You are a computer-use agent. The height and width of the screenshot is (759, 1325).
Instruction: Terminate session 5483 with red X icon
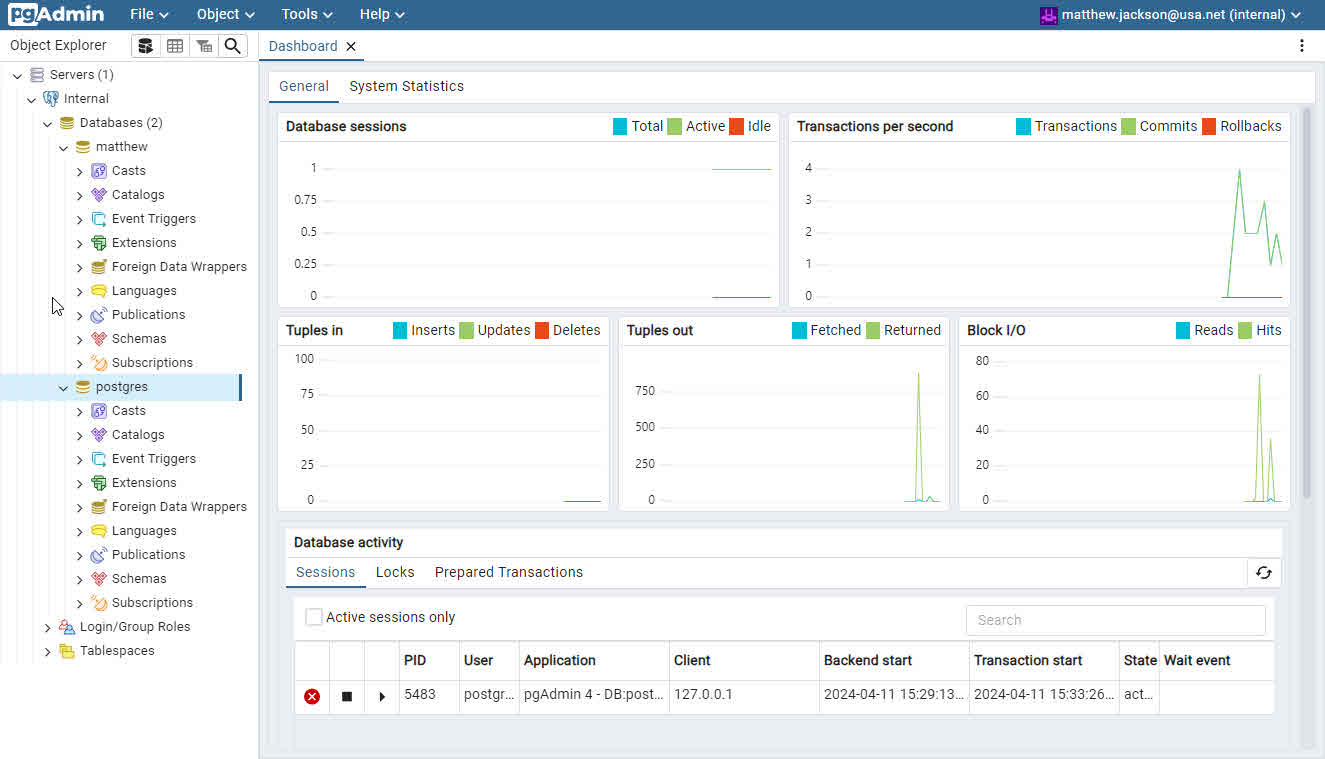[312, 696]
